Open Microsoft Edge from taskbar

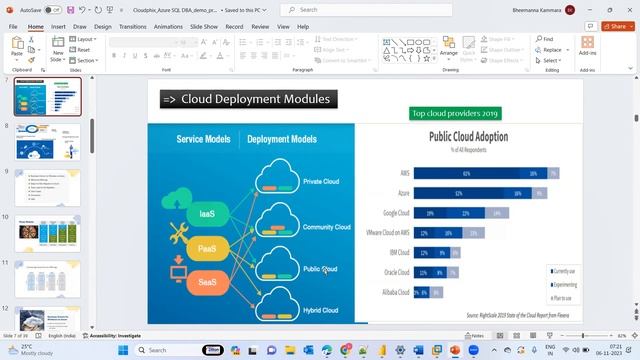click(327, 350)
